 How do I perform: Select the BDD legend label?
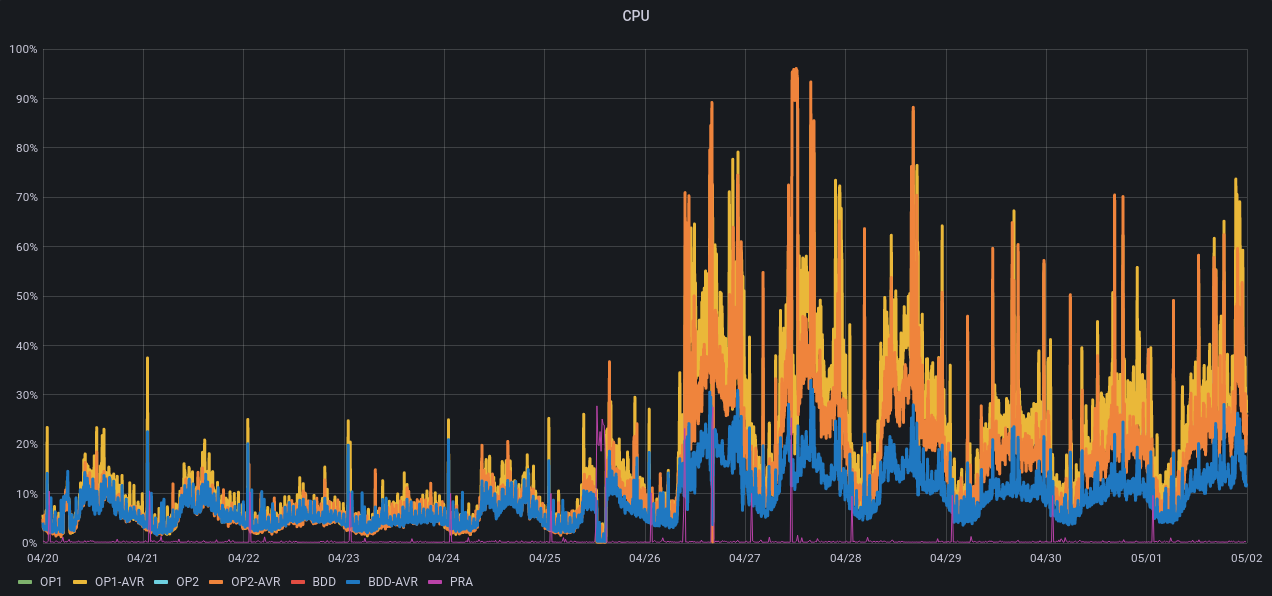click(x=324, y=581)
